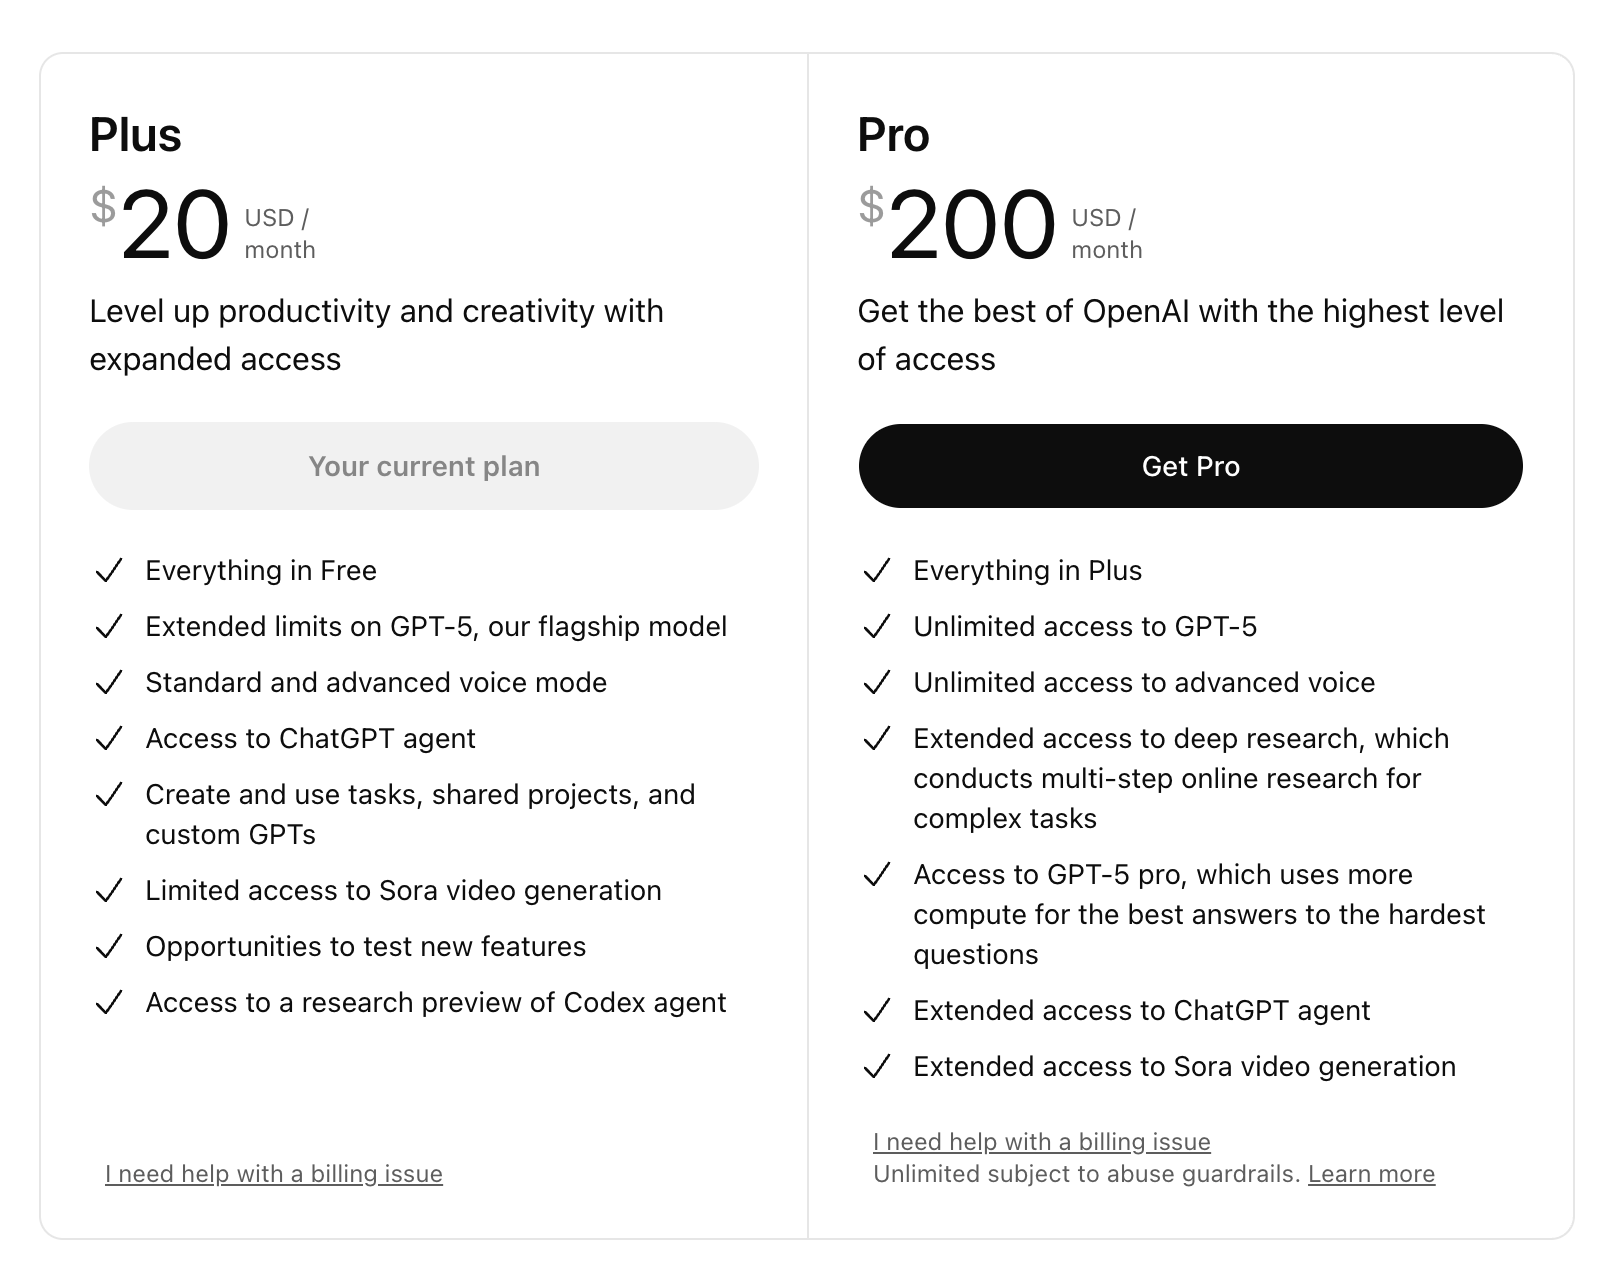Click the Get Pro button
The width and height of the screenshot is (1612, 1262).
tap(1190, 466)
